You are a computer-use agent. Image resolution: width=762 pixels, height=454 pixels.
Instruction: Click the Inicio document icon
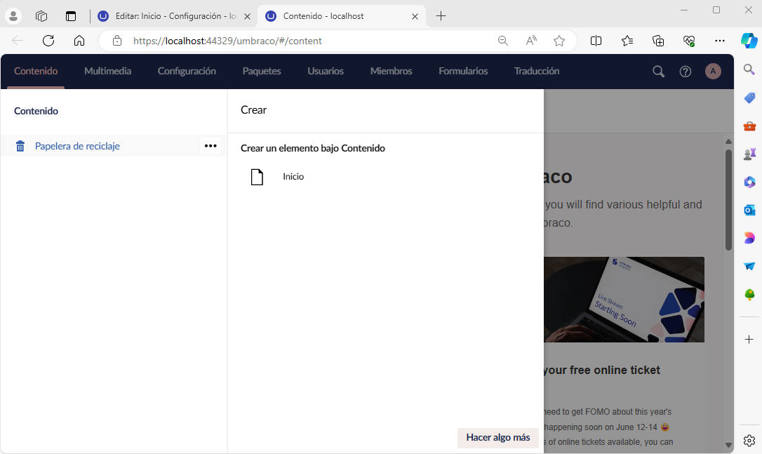click(x=257, y=177)
